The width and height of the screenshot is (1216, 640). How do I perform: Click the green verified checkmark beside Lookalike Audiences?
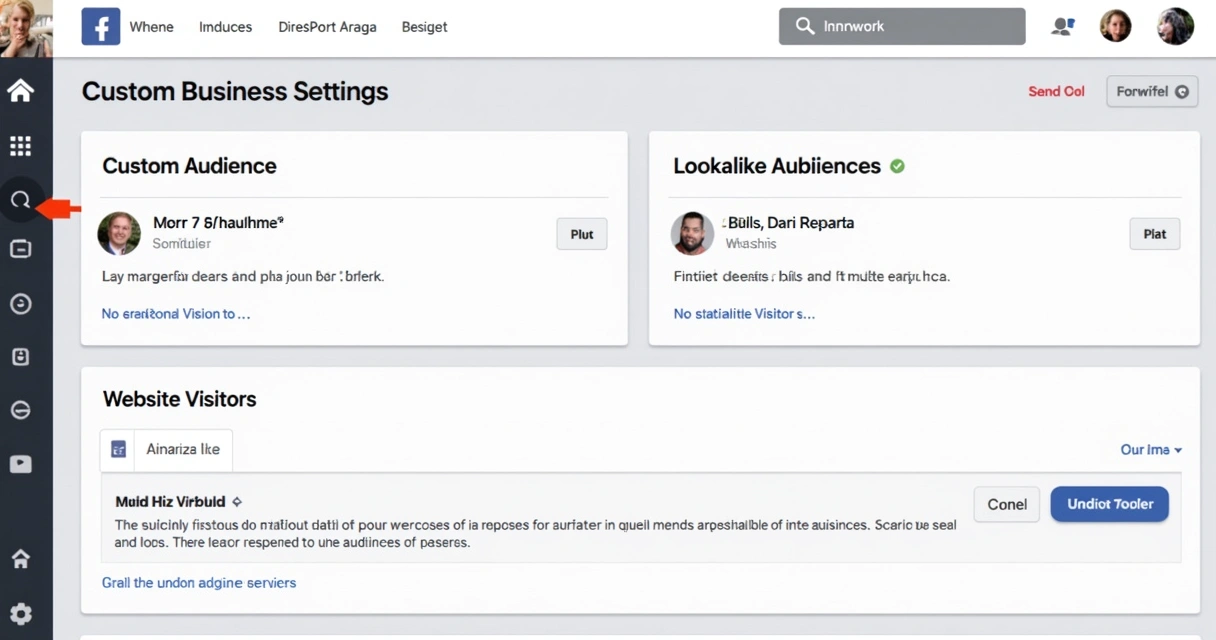pyautogui.click(x=897, y=166)
